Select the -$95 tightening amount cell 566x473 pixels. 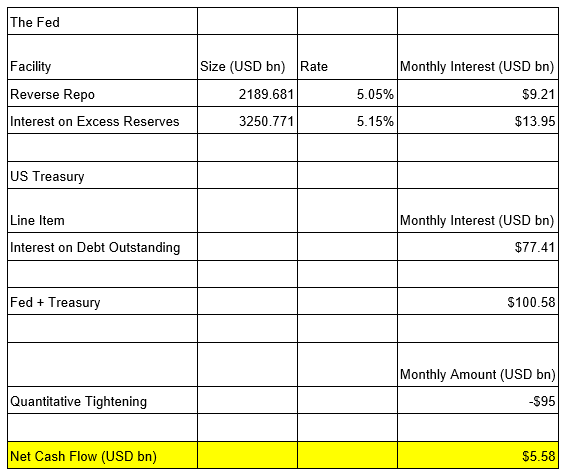point(478,400)
